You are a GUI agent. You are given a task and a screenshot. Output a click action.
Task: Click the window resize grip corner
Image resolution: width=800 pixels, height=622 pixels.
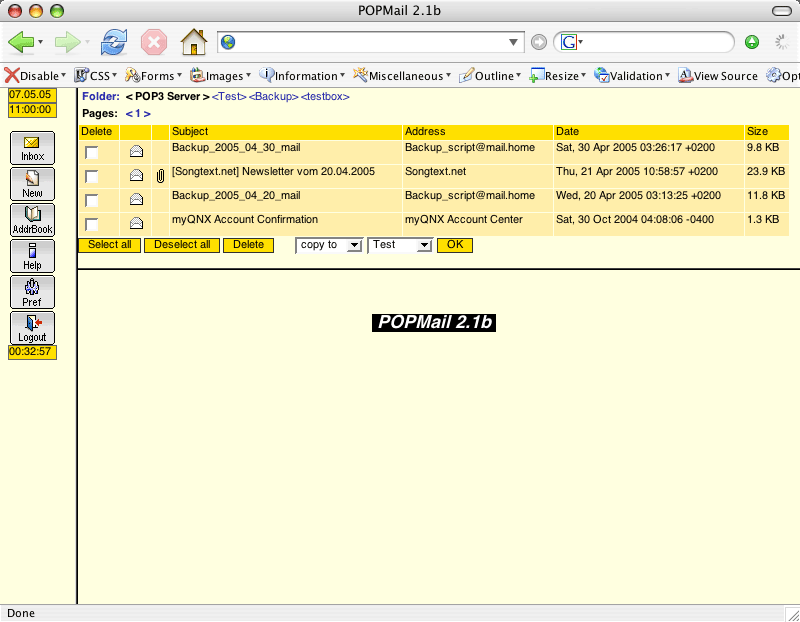(x=792, y=614)
